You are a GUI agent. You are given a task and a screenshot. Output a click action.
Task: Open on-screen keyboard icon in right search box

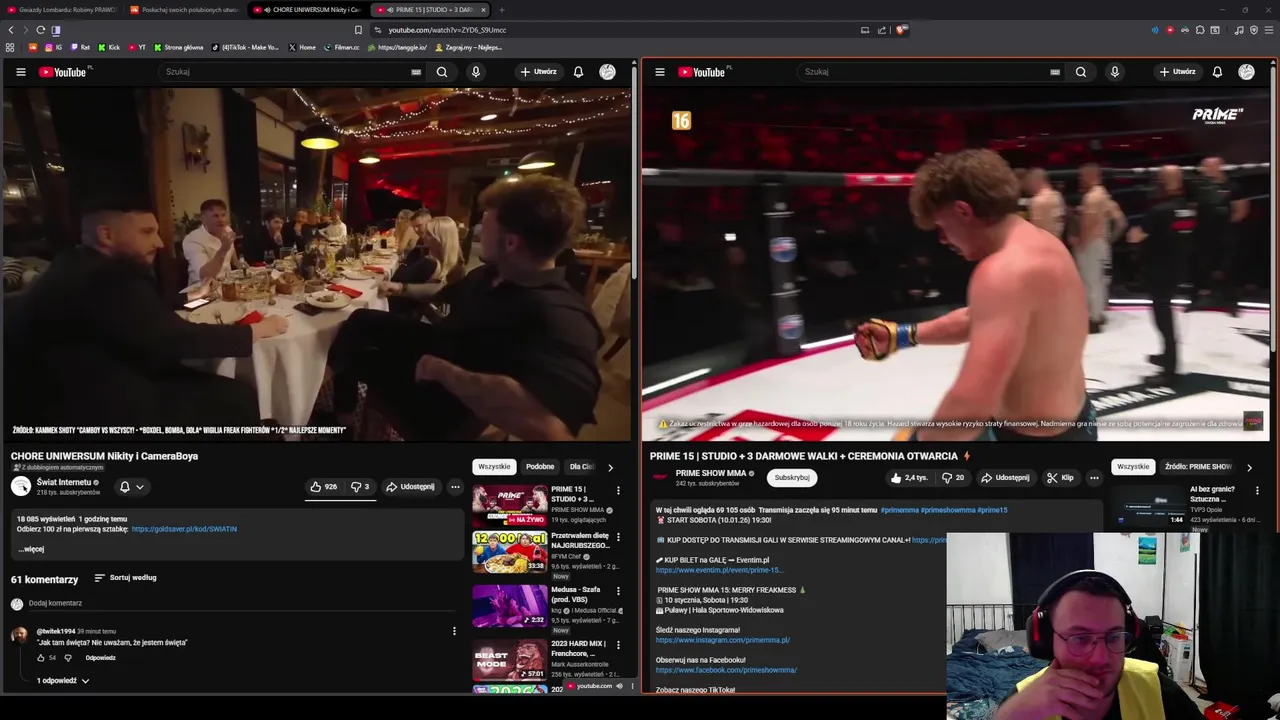point(1055,72)
